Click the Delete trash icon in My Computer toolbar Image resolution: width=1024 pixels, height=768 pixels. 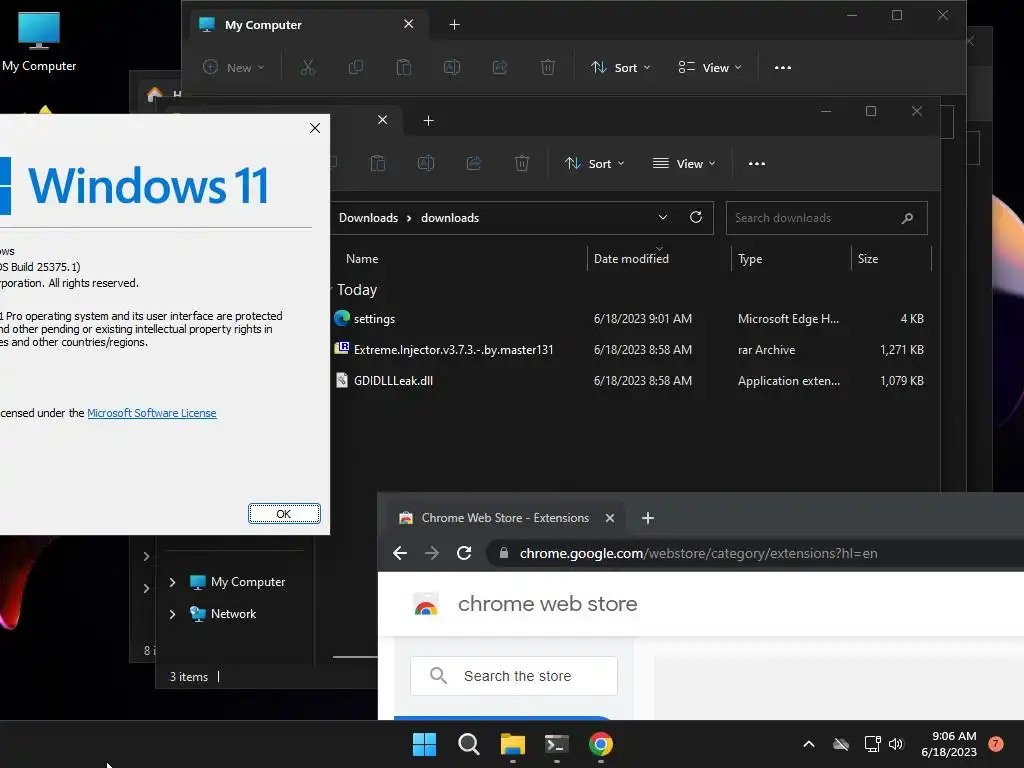548,67
